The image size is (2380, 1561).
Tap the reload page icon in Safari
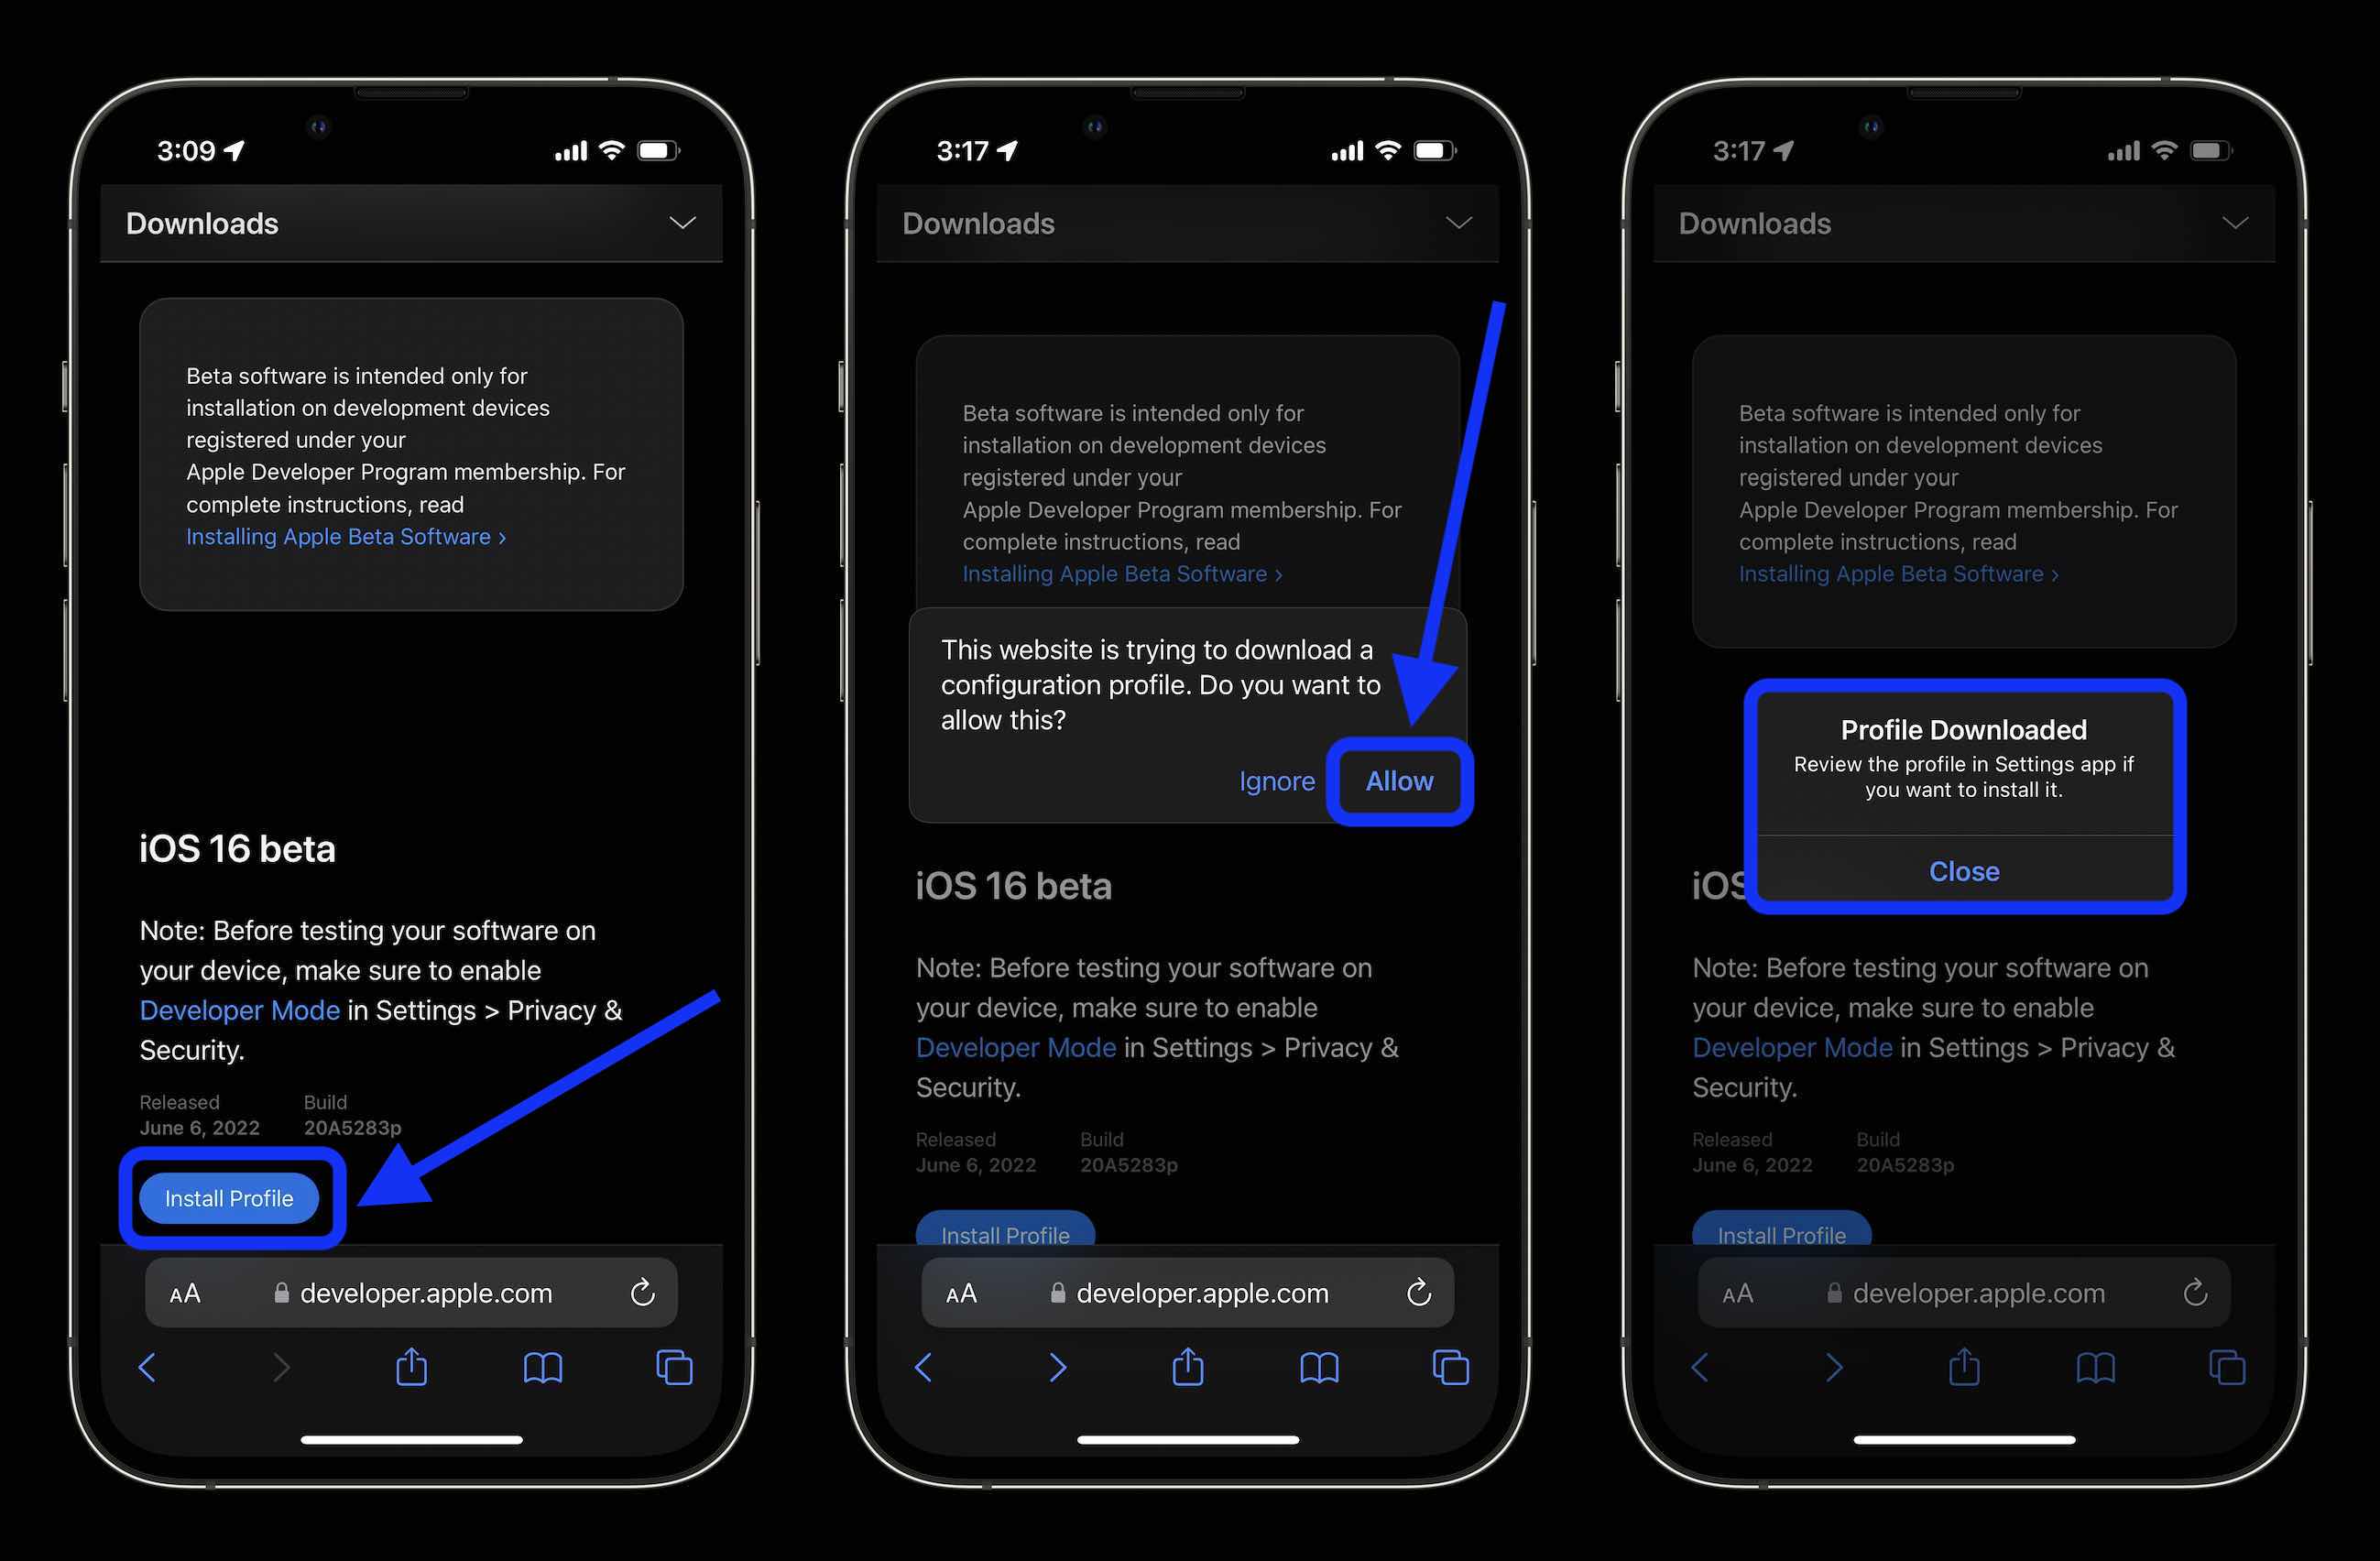(x=643, y=1291)
